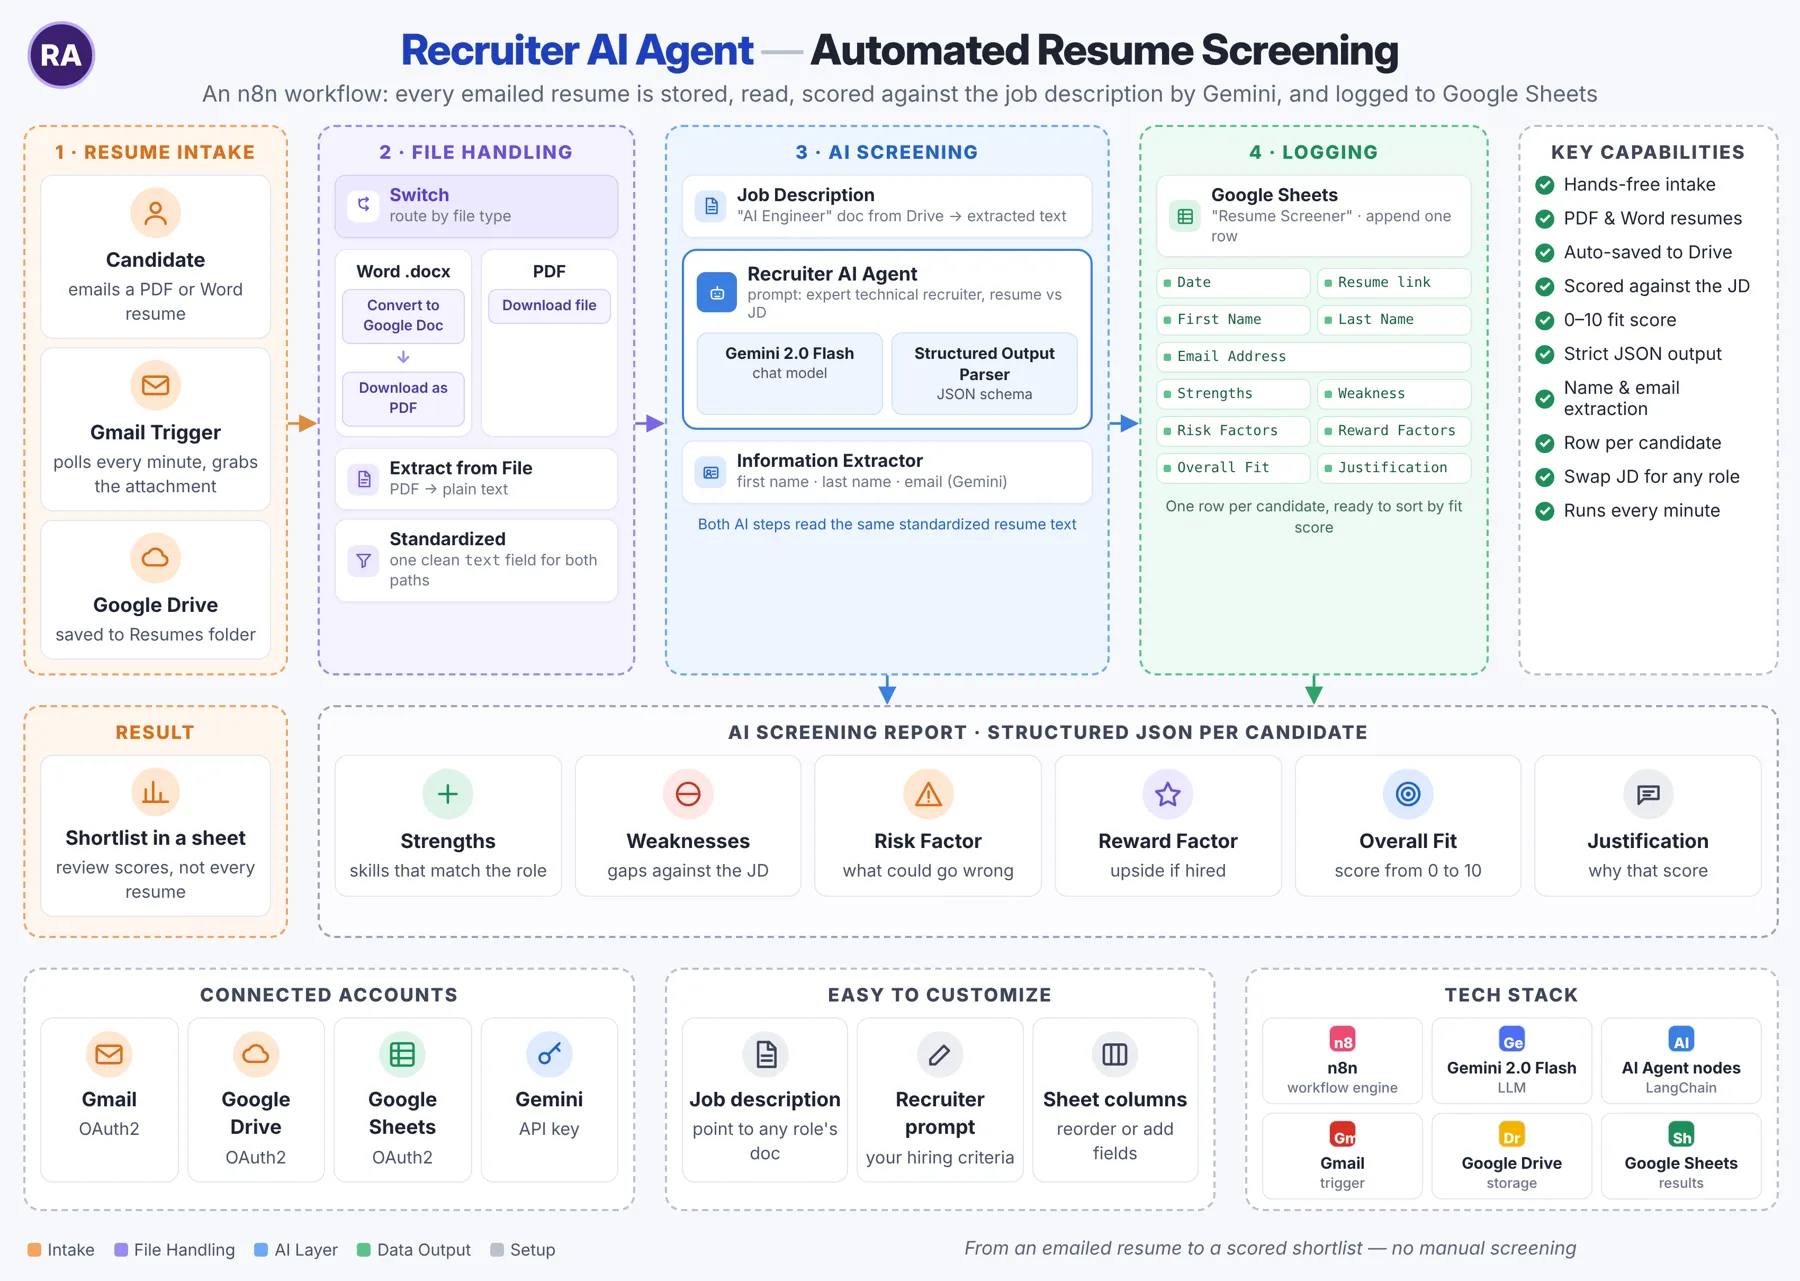Click the checkmark beside PDF & Word resumes
Viewport: 1800px width, 1281px height.
click(1545, 219)
